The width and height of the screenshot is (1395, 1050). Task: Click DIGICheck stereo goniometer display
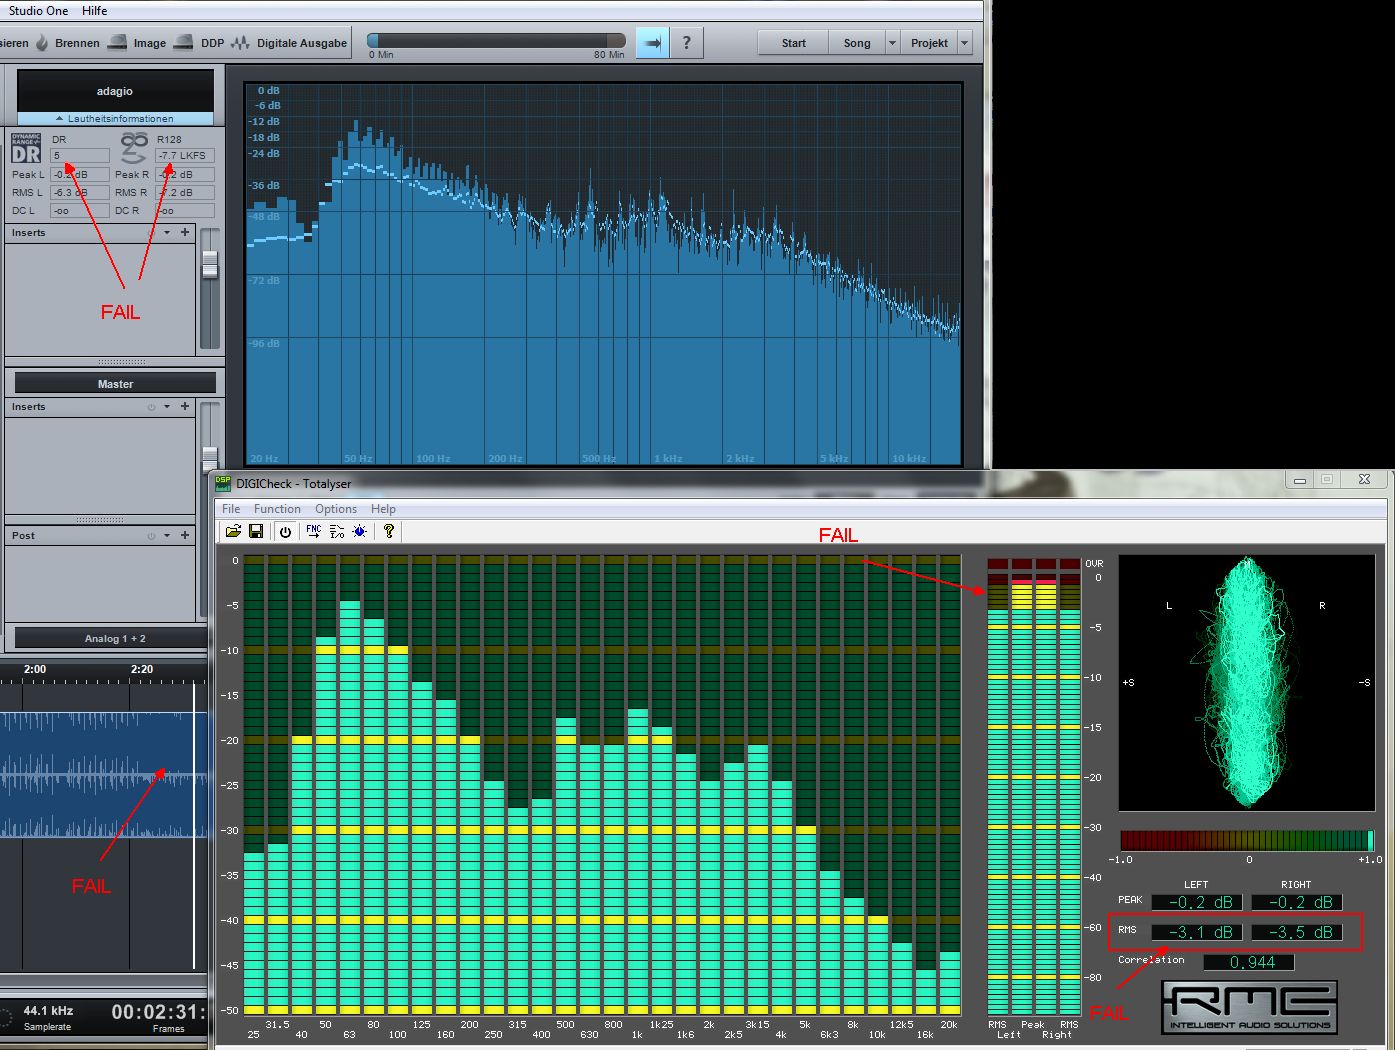pos(1247,683)
